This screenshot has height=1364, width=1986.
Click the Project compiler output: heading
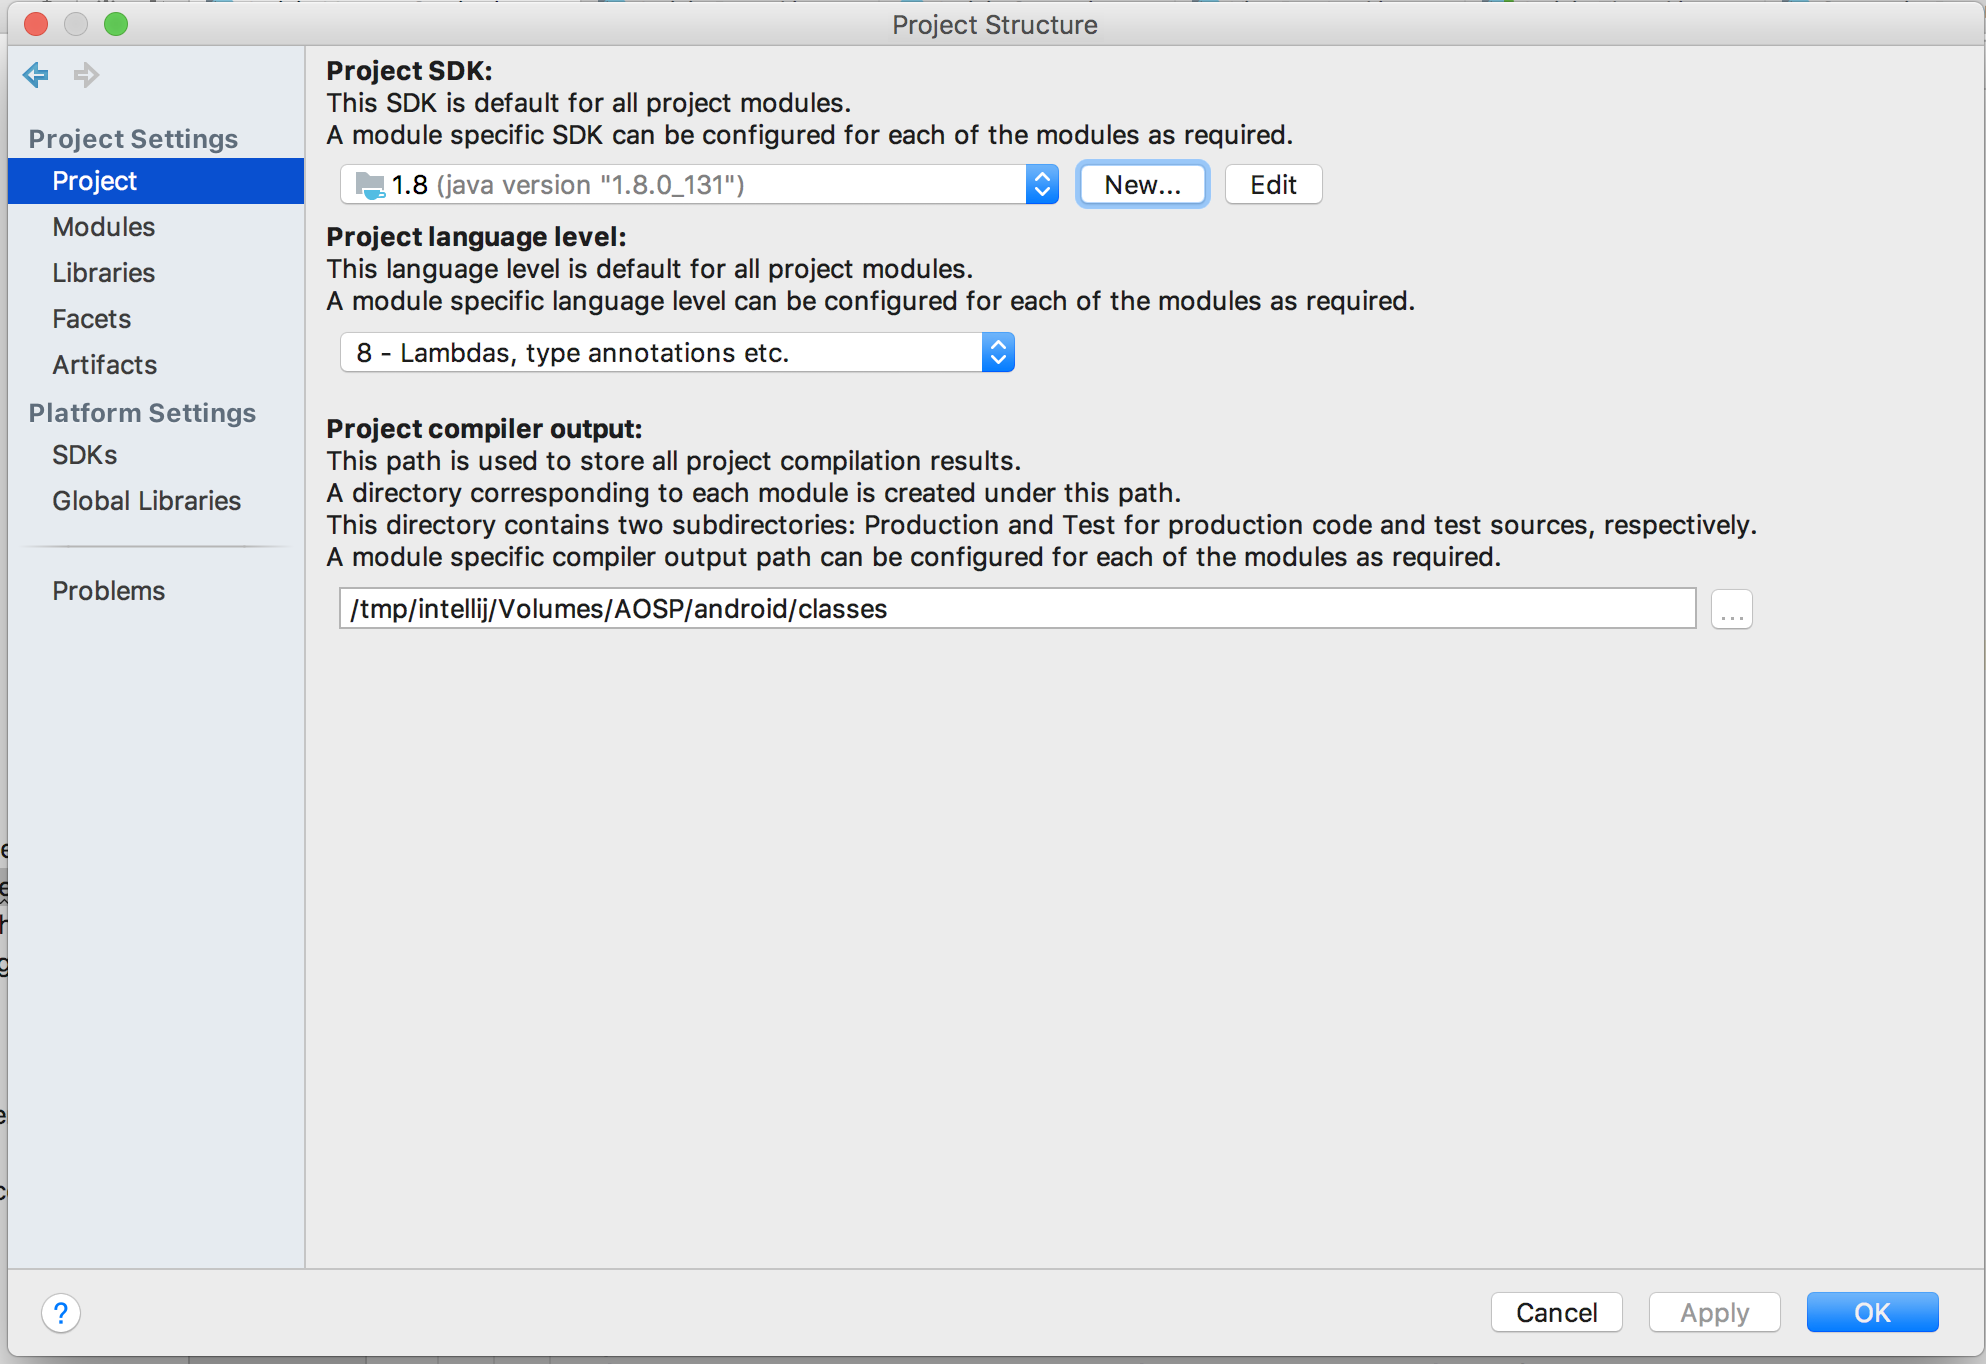tap(484, 429)
